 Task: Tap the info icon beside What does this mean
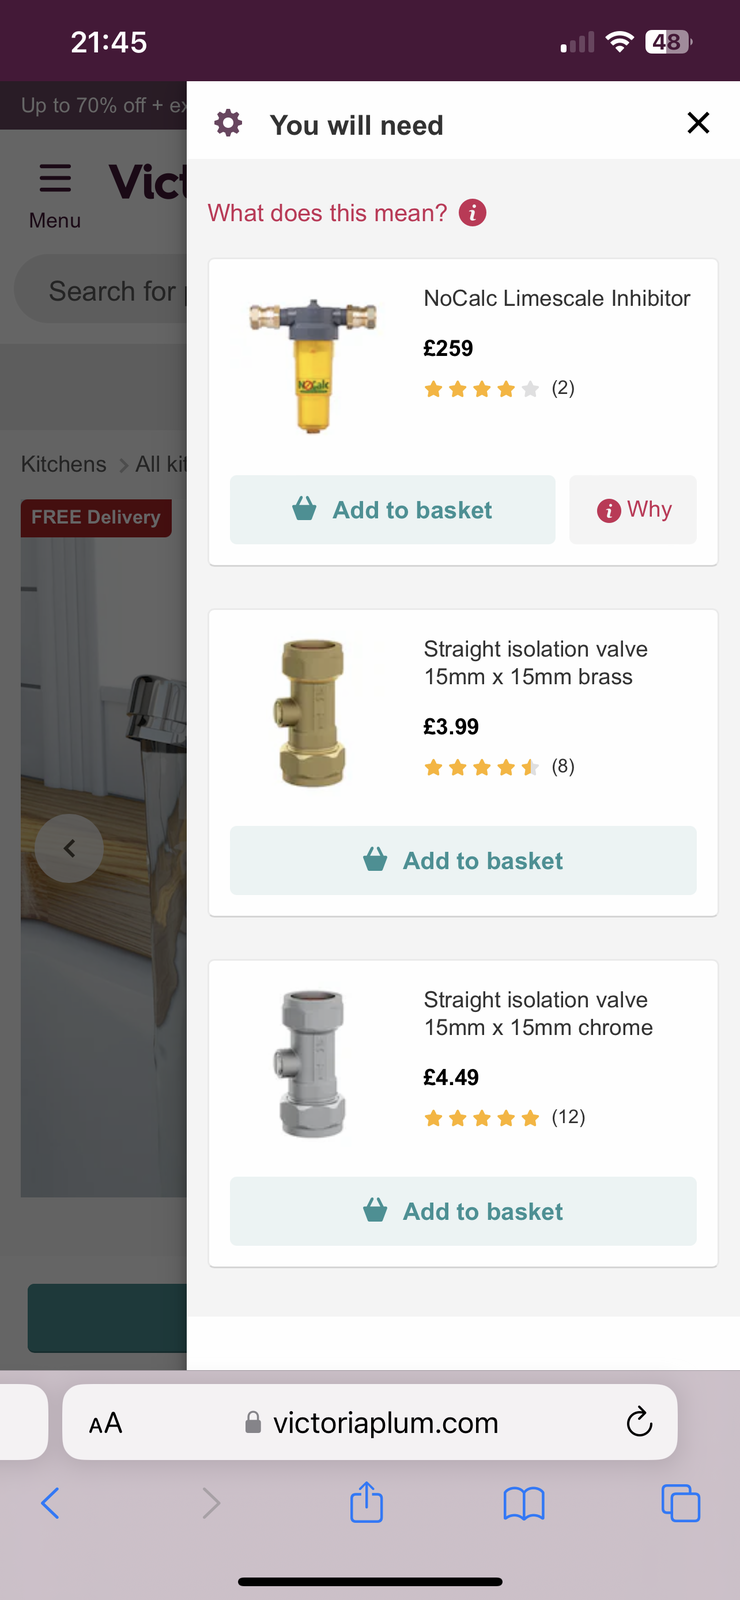(x=472, y=213)
